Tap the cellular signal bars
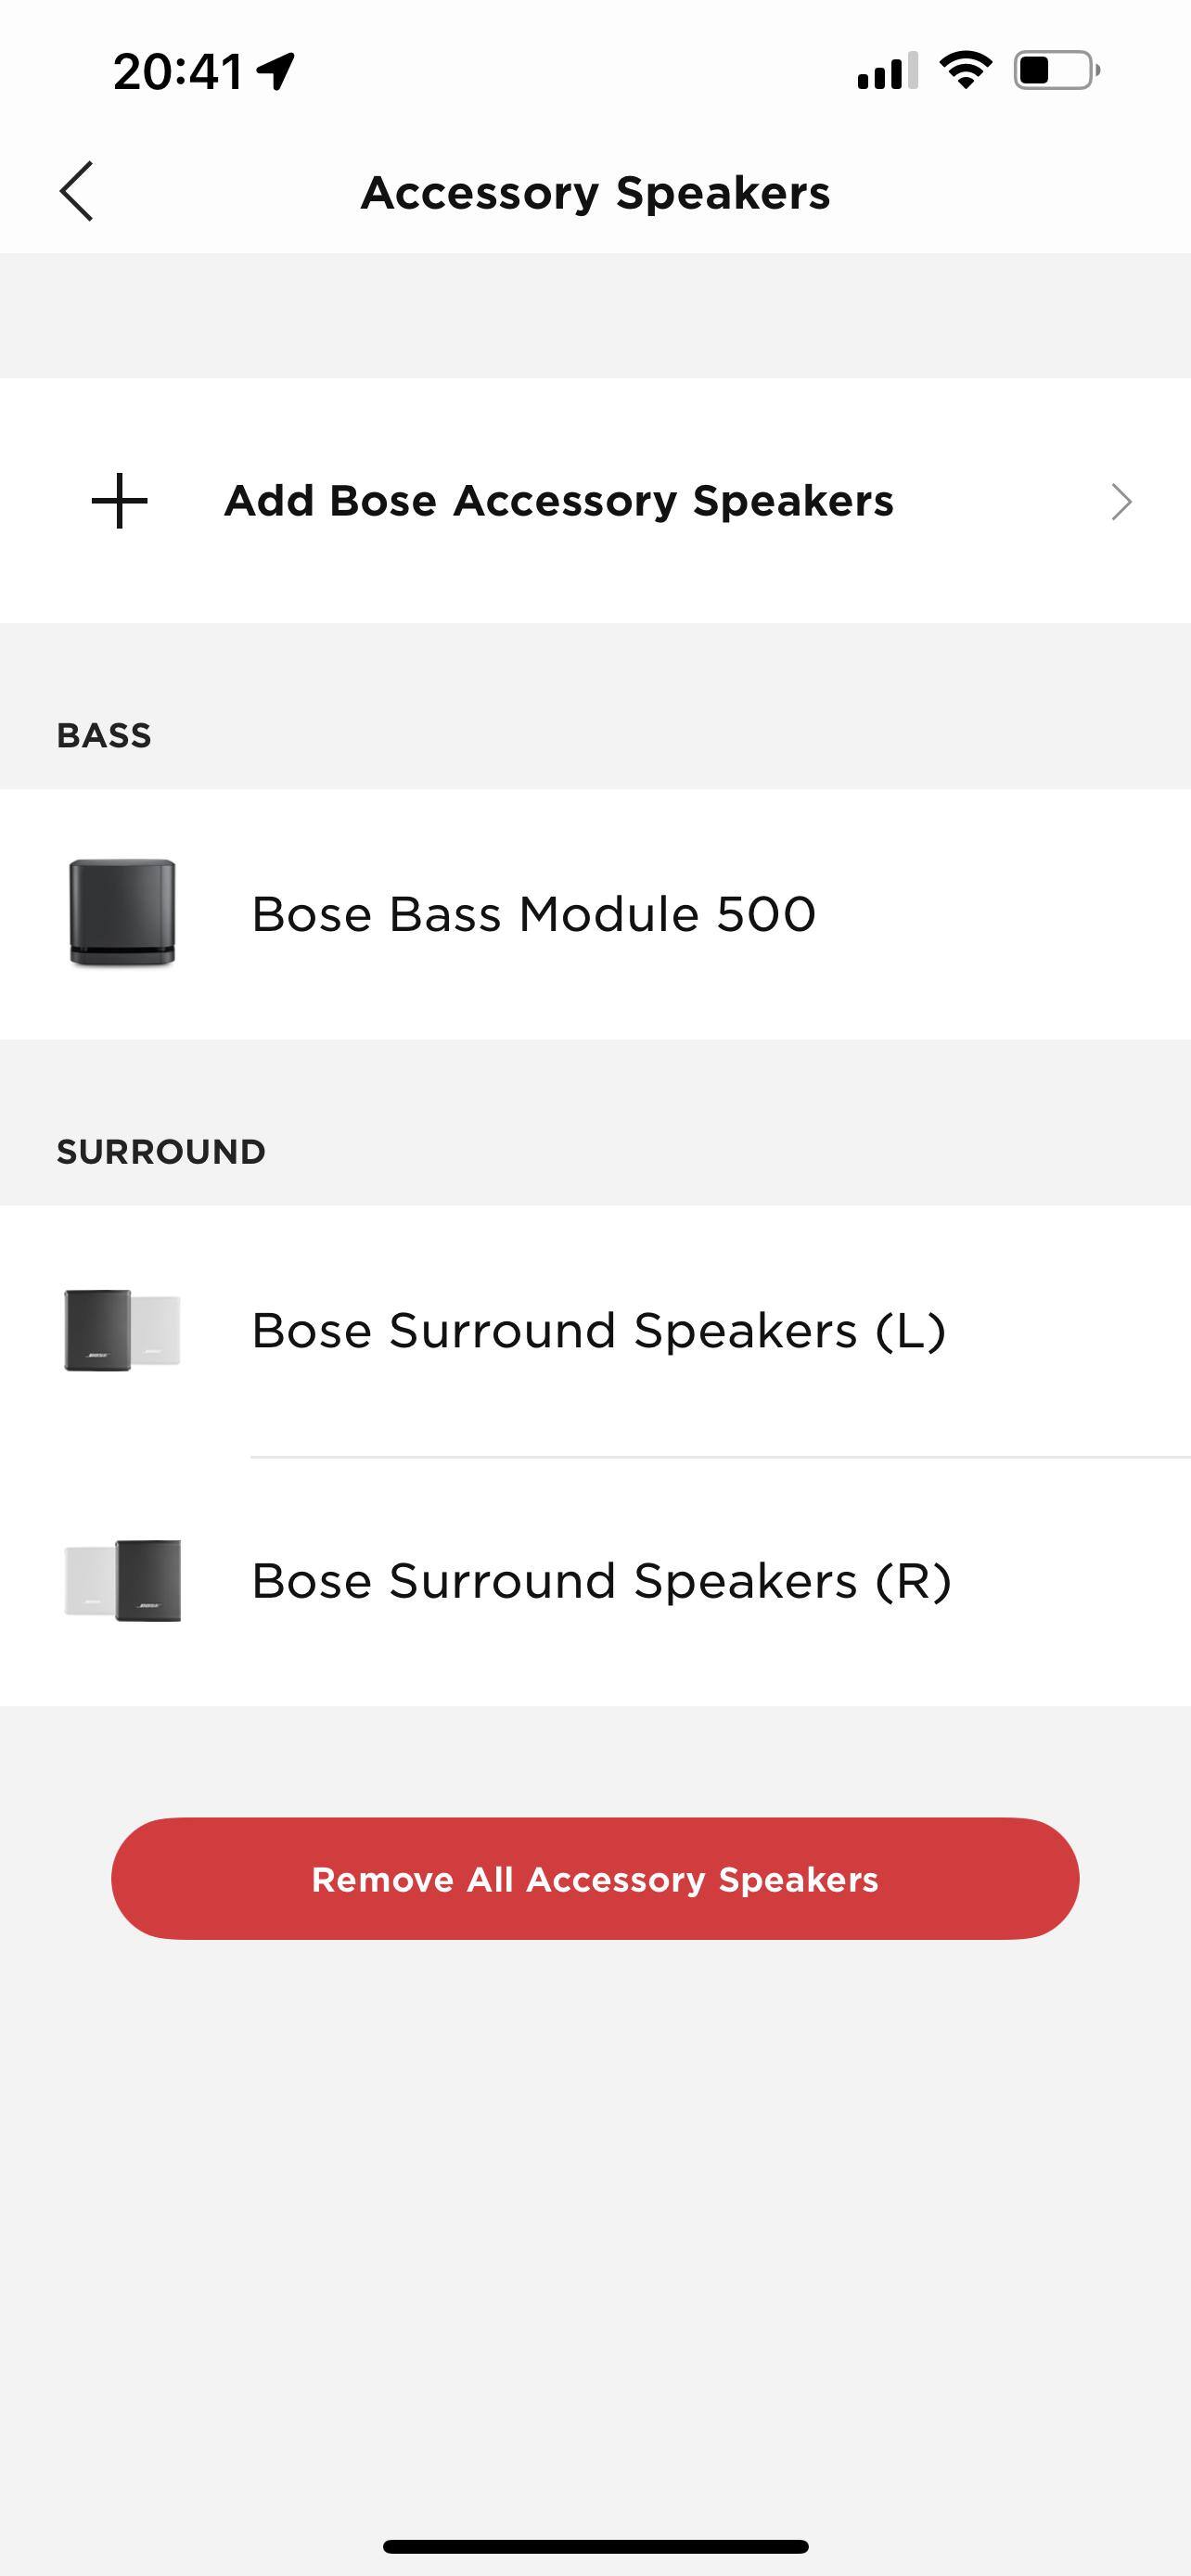 (887, 71)
